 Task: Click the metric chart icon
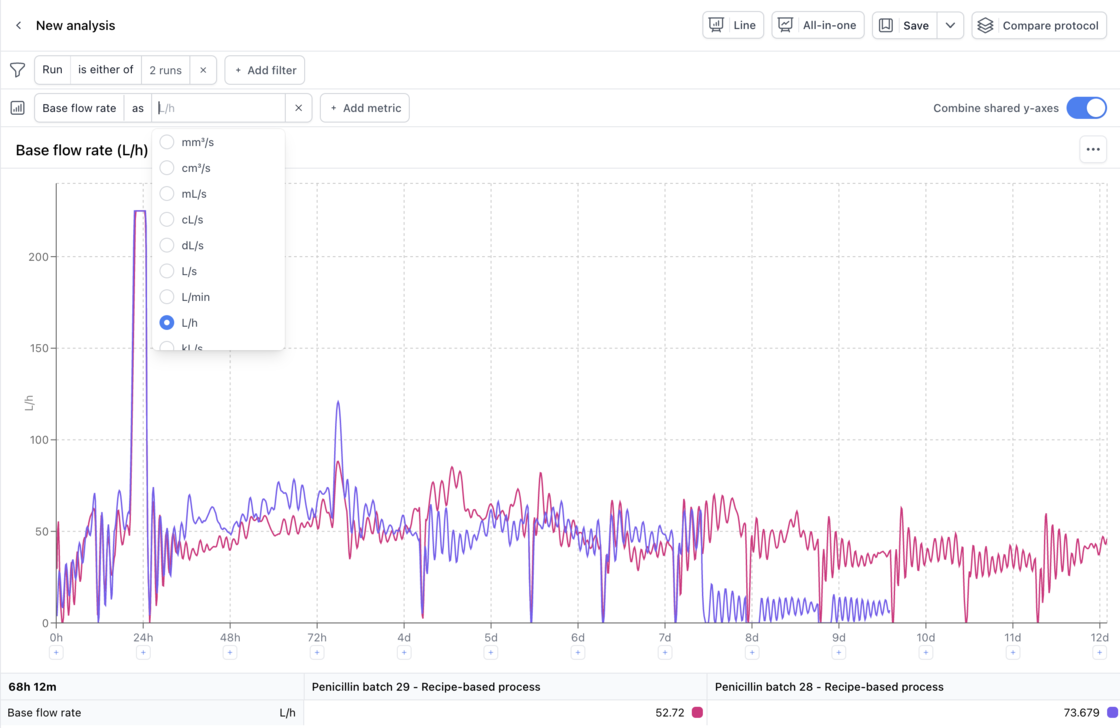[17, 108]
